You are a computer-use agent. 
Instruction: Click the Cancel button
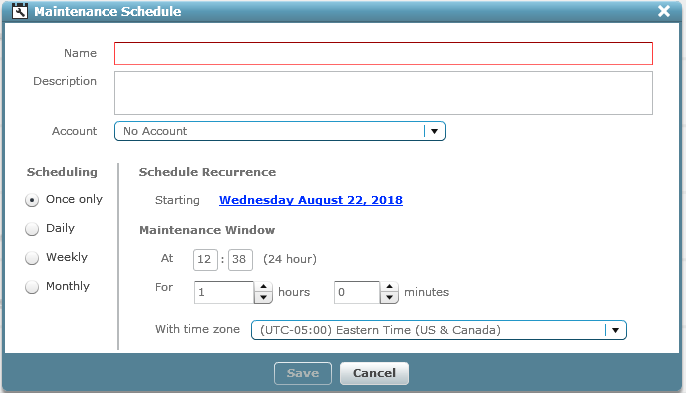[x=374, y=373]
